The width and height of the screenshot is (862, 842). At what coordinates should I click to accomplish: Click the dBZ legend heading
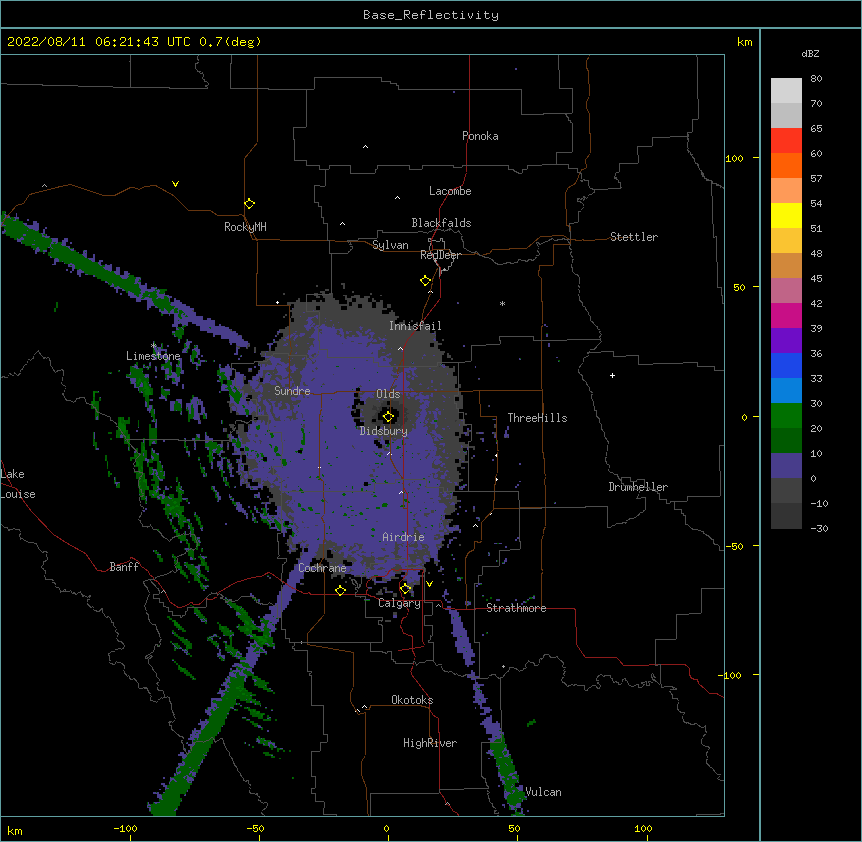[810, 54]
